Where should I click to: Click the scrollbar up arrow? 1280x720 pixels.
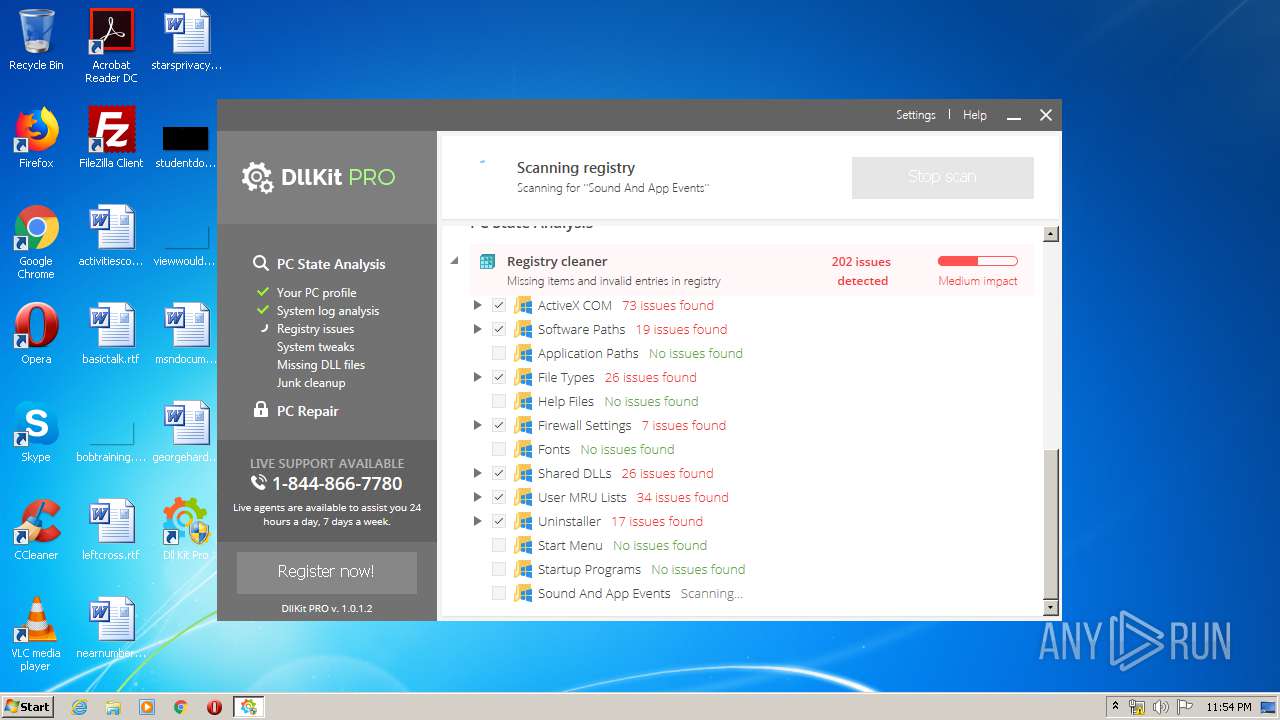click(x=1050, y=234)
